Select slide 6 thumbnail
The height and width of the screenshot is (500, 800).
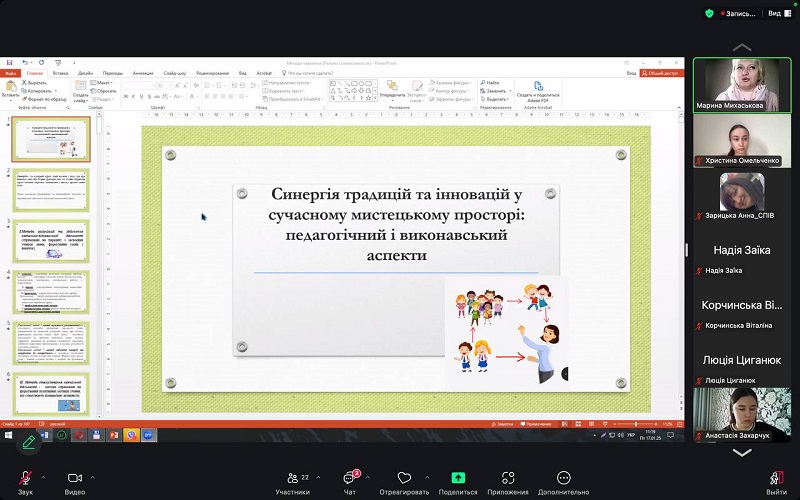point(51,393)
